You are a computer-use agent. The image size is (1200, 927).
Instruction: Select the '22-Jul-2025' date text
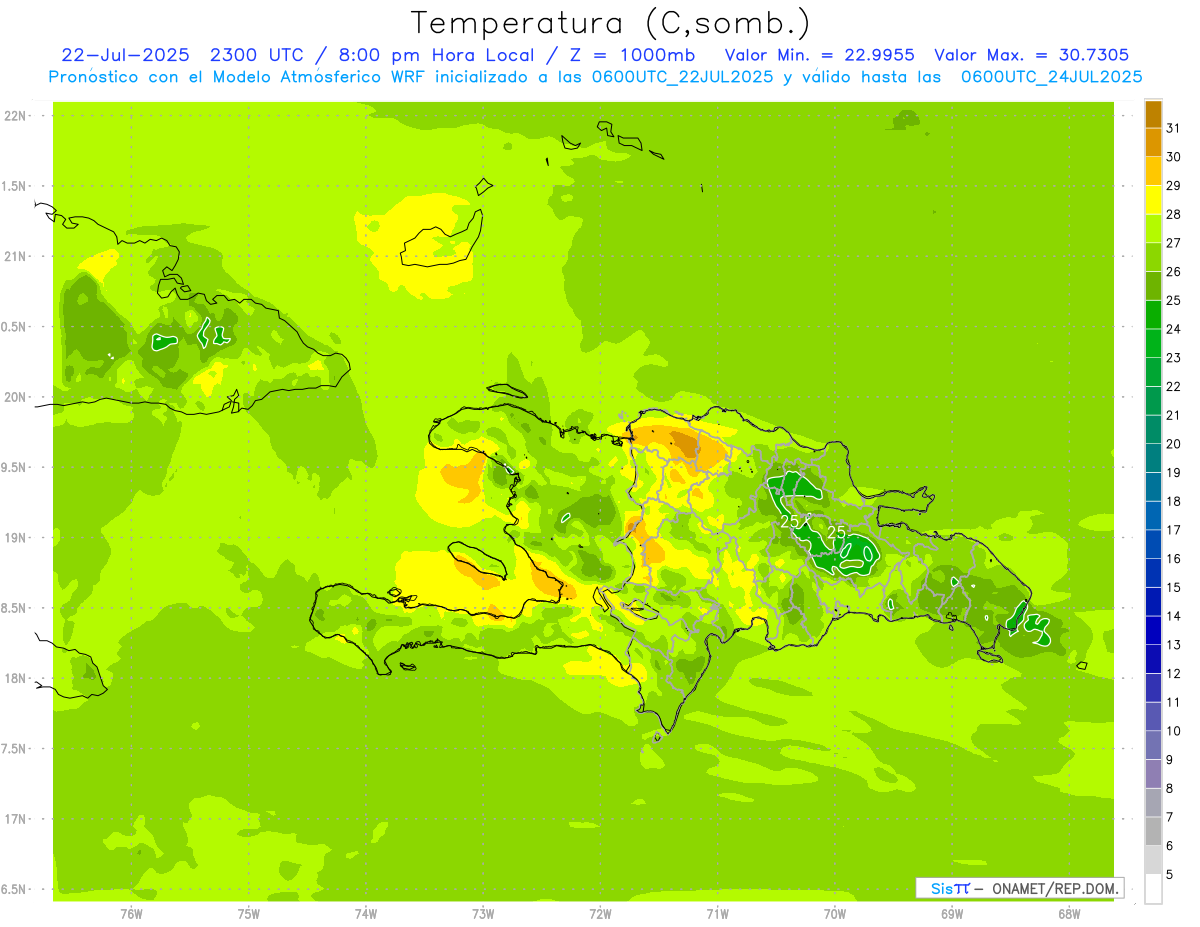point(125,55)
